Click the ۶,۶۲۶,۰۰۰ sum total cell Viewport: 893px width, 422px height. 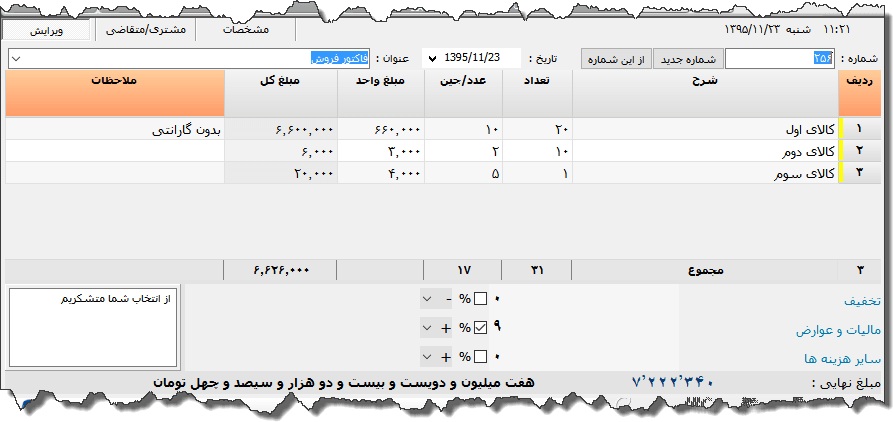281,271
